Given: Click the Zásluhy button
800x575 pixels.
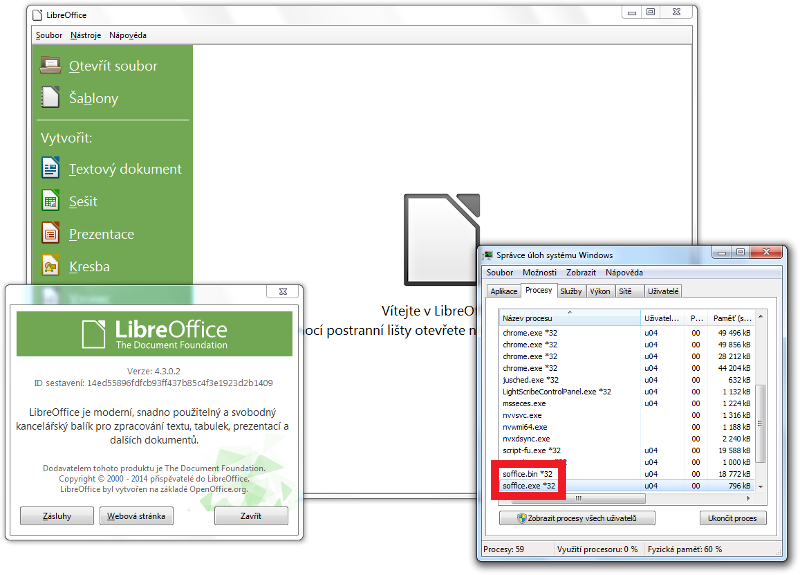Looking at the screenshot, I should (x=57, y=516).
